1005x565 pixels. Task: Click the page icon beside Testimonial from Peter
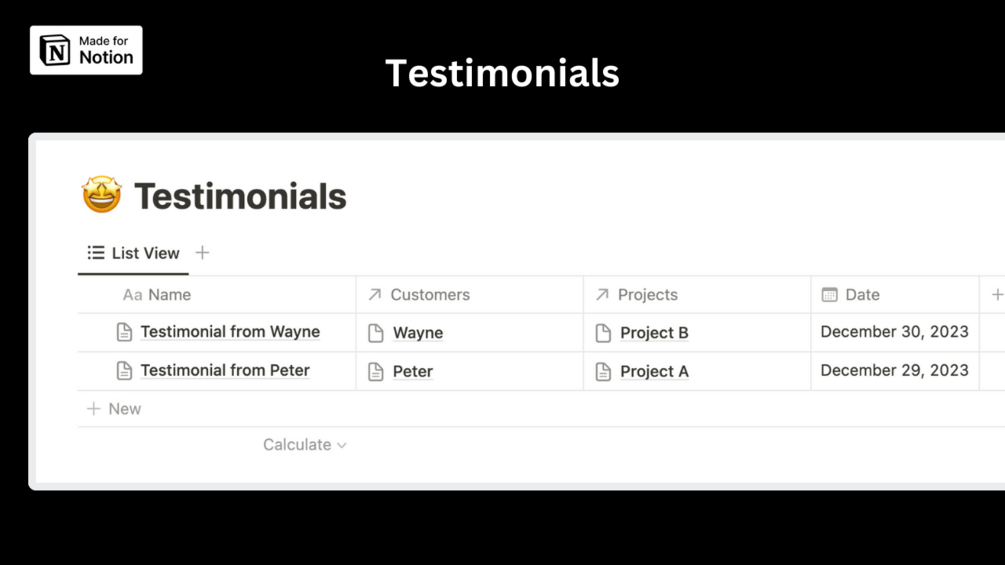[x=124, y=371]
